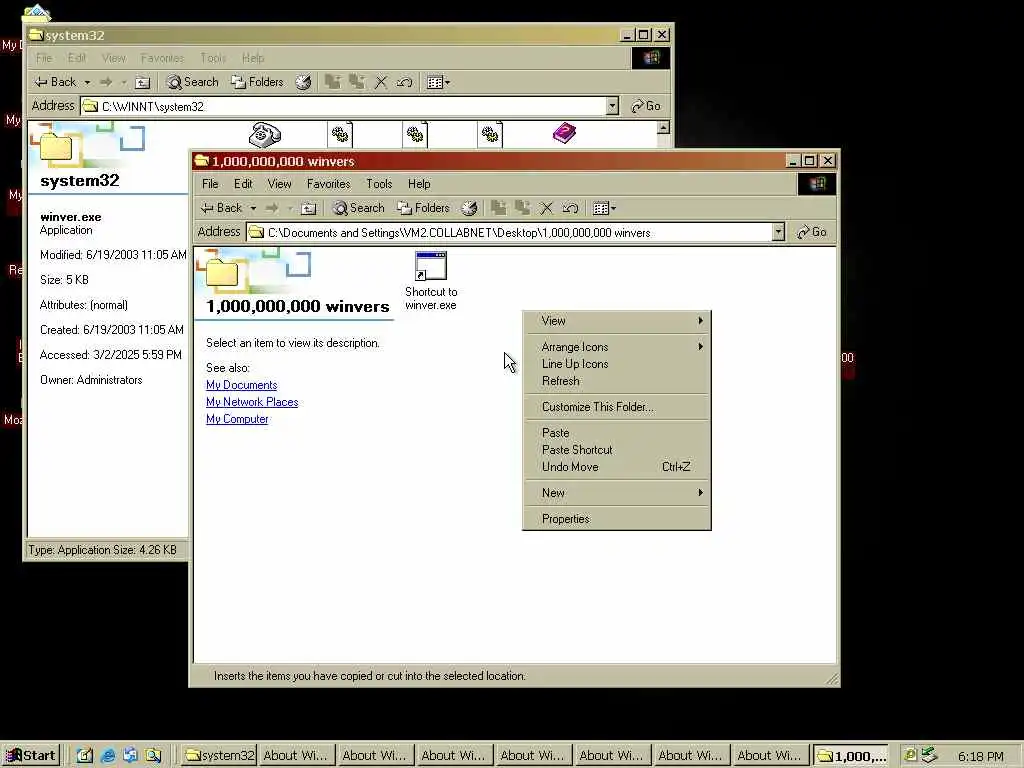Click Back in the 1,000,000,000 winvers window
This screenshot has width=1024, height=768.
click(x=221, y=208)
